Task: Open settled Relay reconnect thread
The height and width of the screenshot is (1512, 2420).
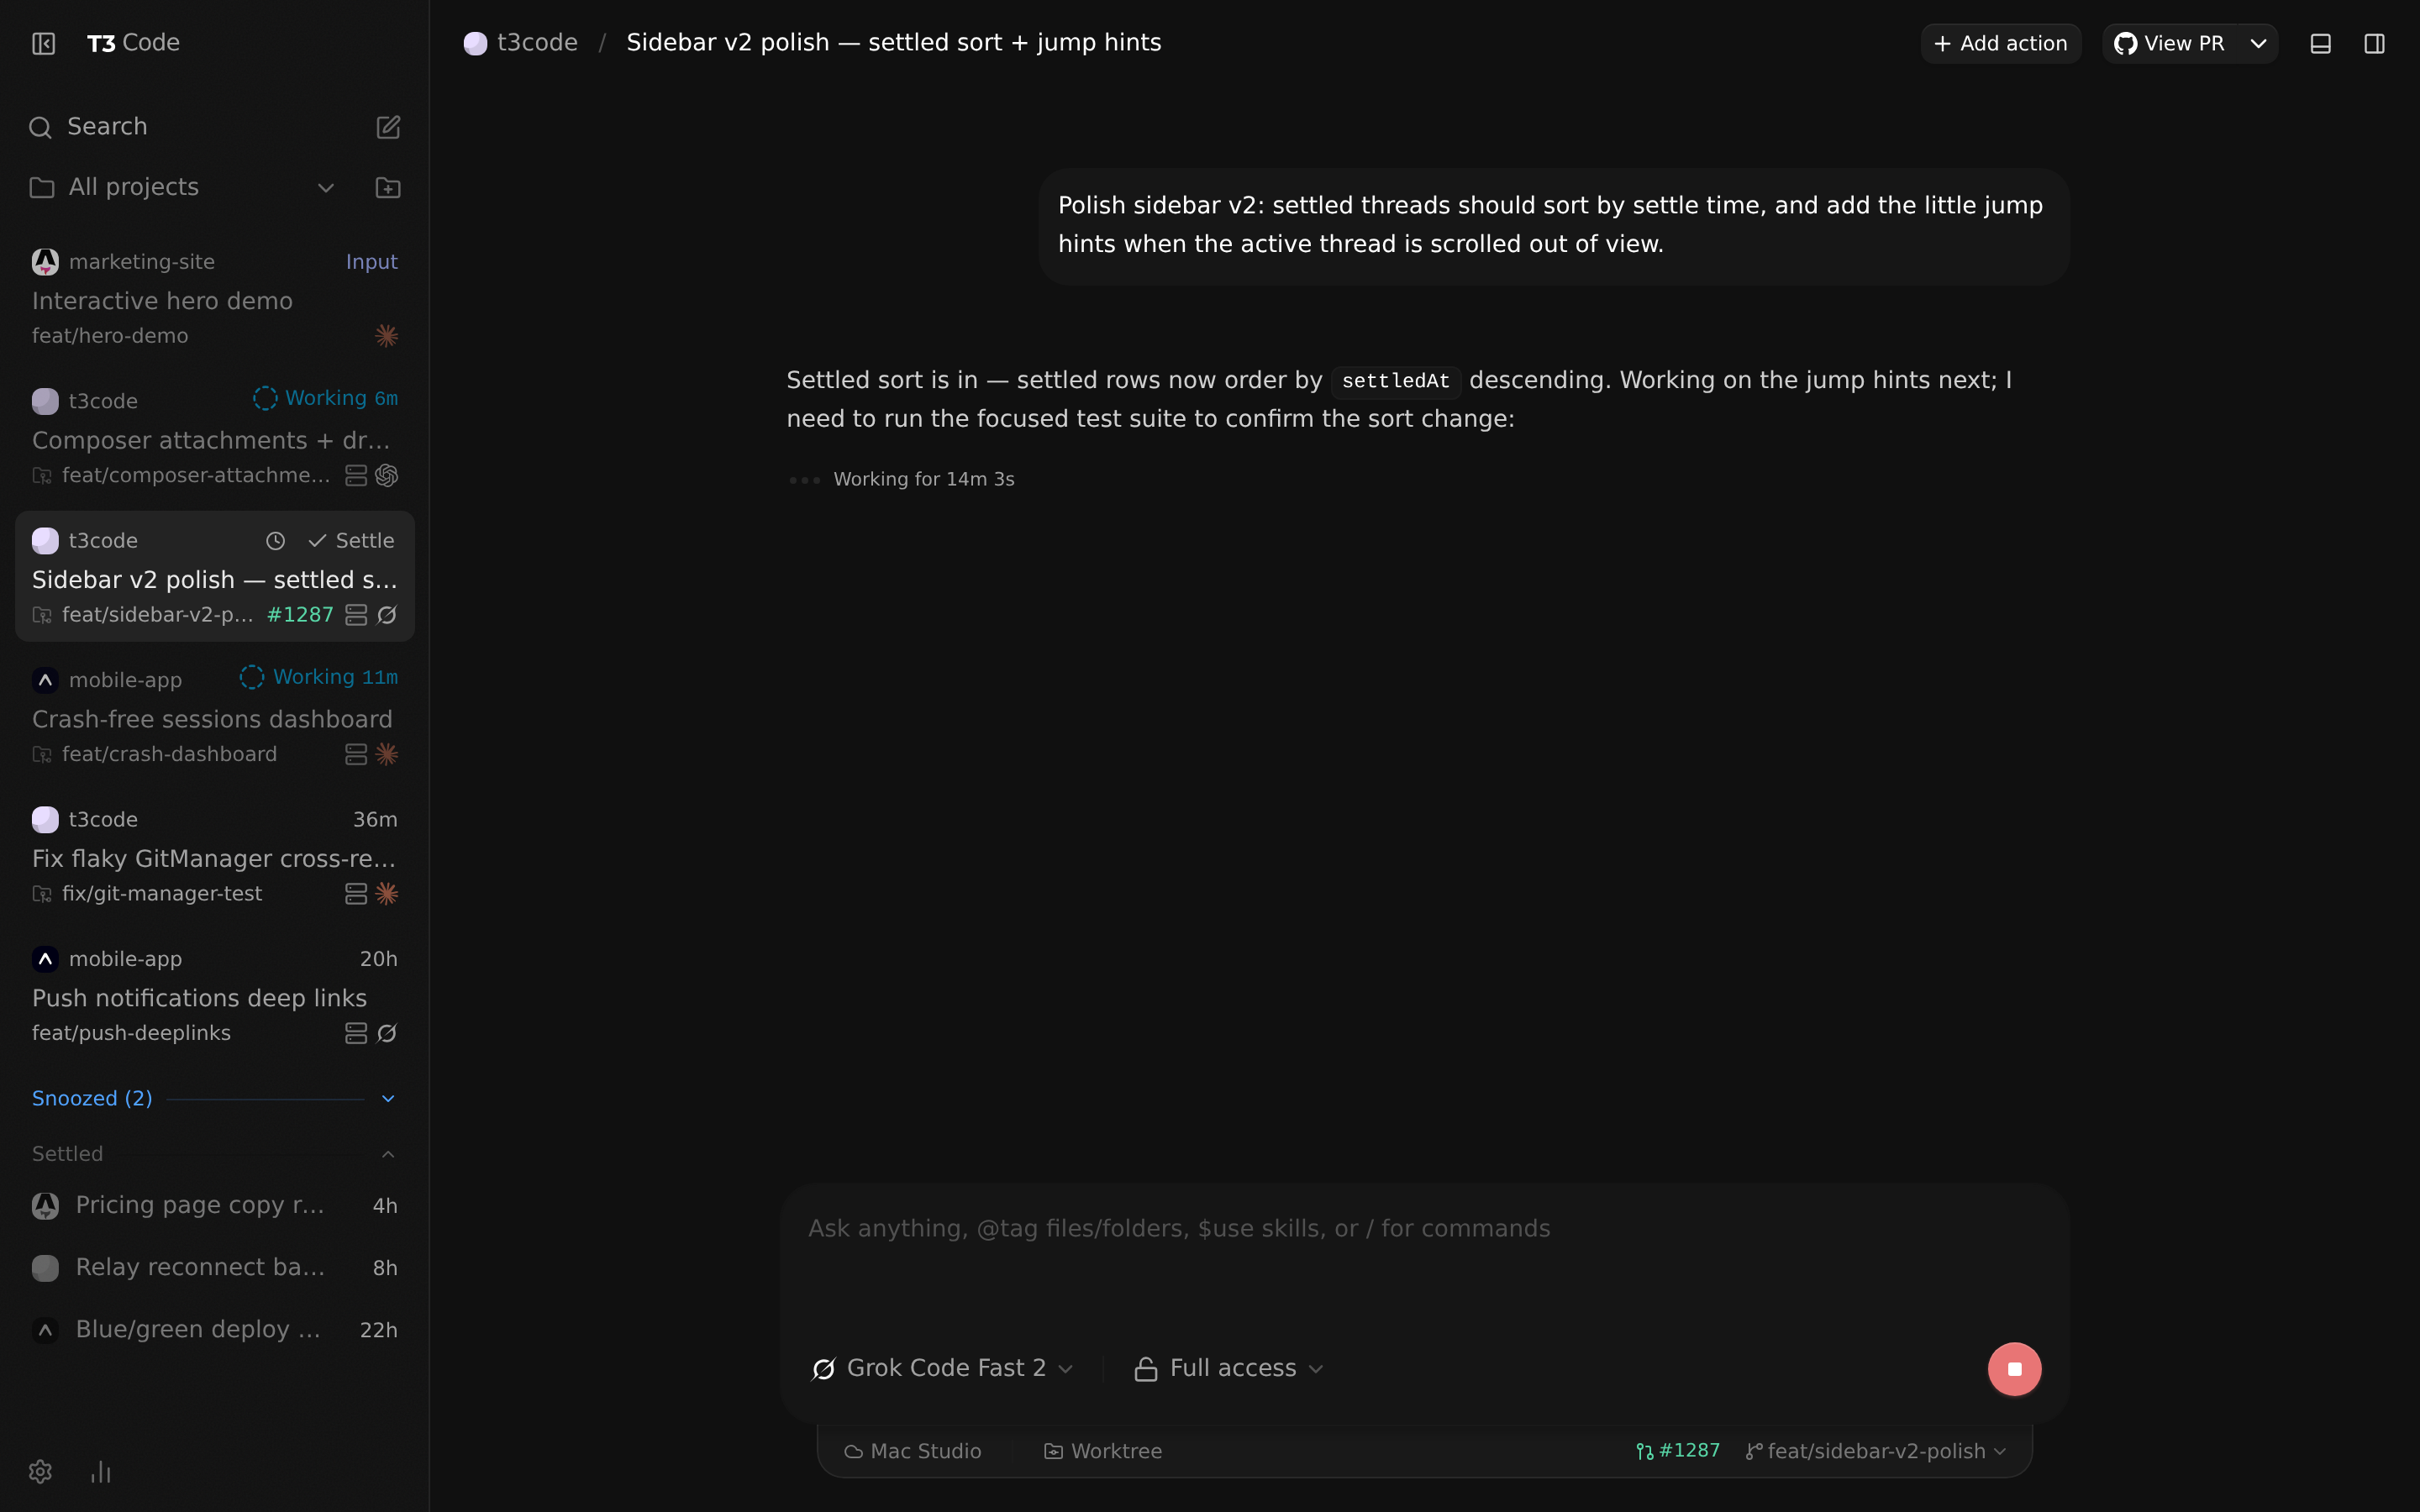Action: click(215, 1268)
